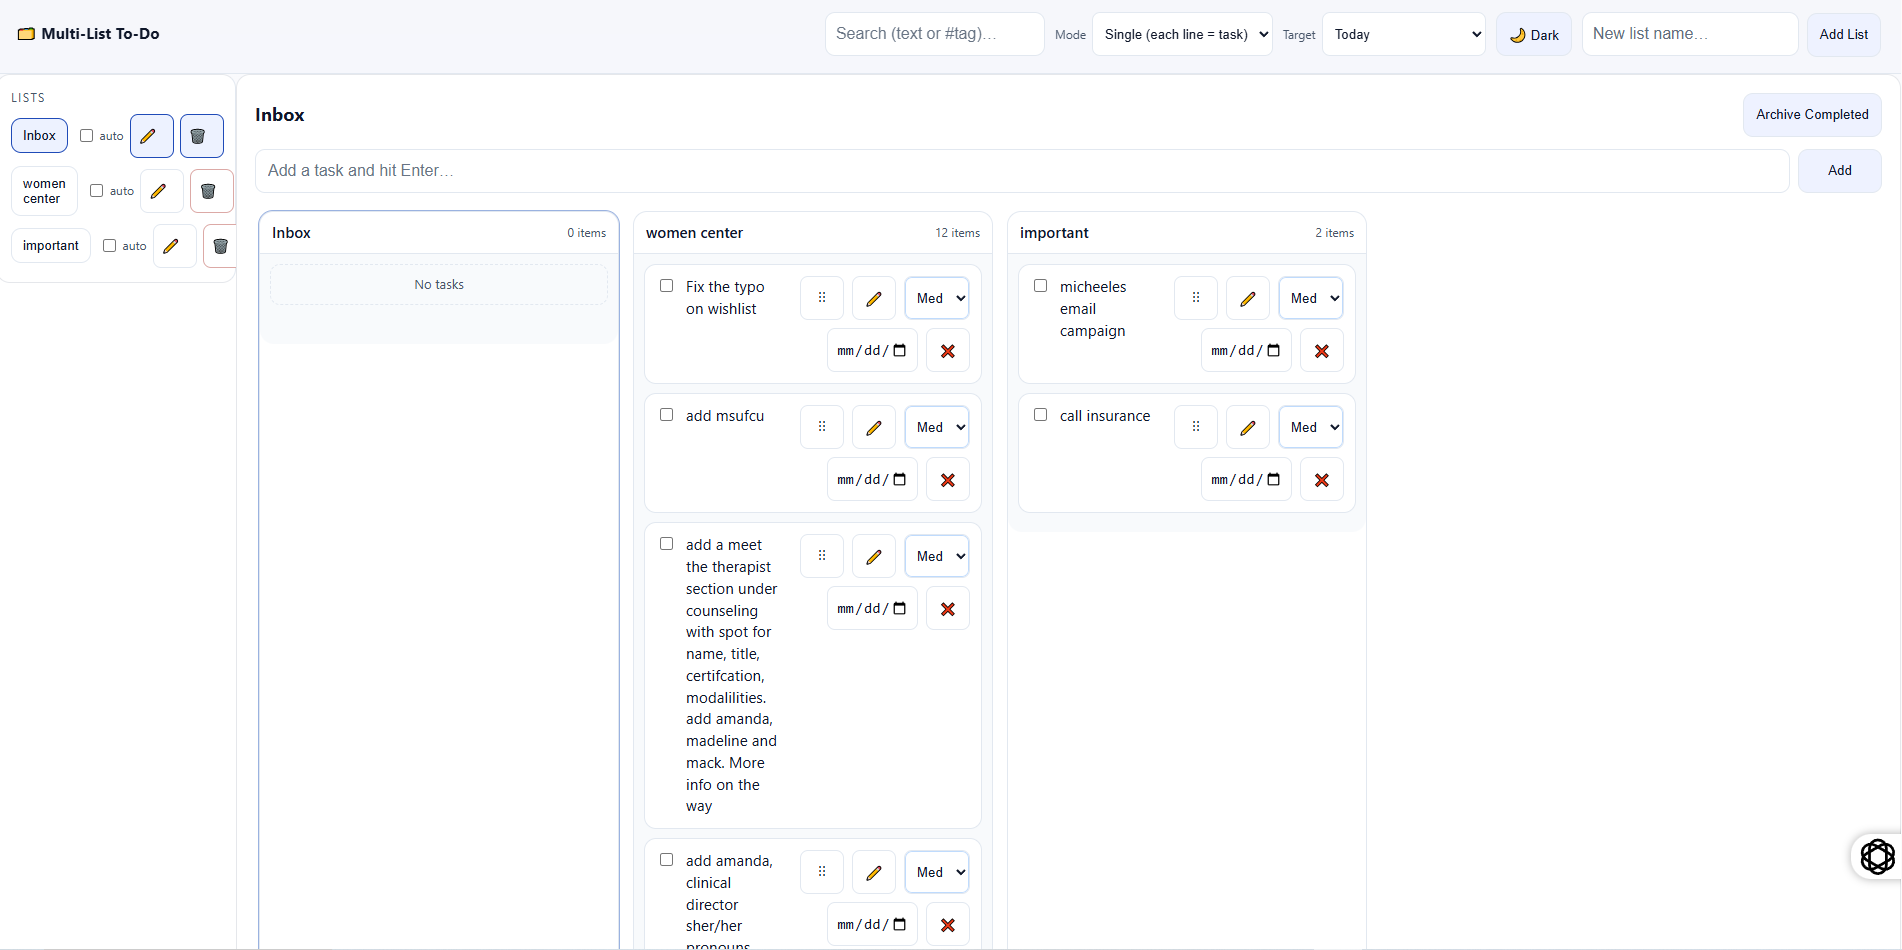The image size is (1902, 950).
Task: Check off add msufcu task
Action: (667, 415)
